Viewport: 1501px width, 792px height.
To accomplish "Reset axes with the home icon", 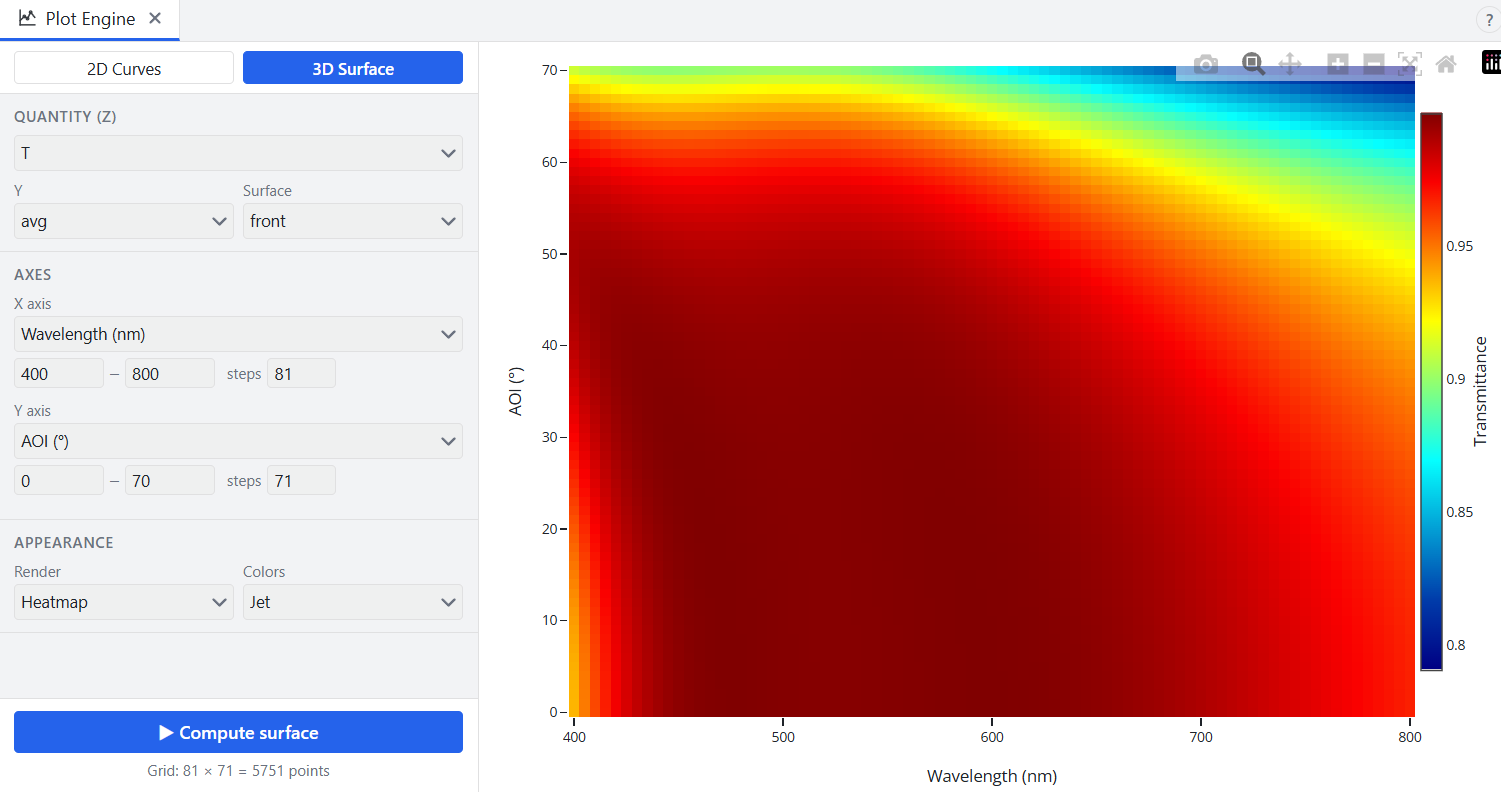I will click(1445, 65).
